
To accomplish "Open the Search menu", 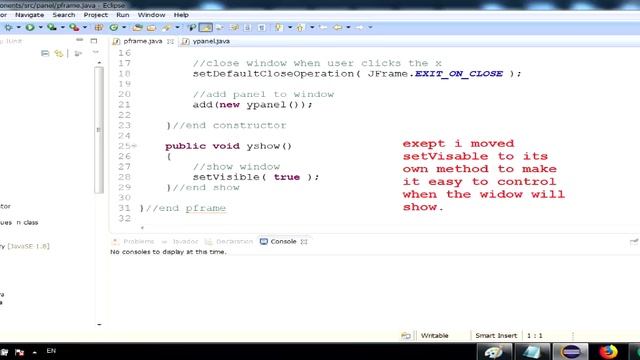I will click(x=64, y=15).
